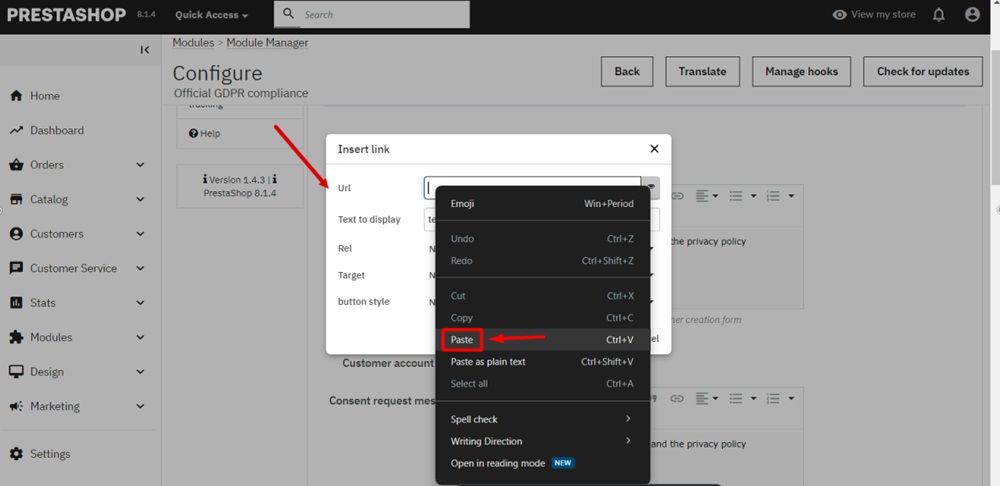Click the Modules puzzle icon
This screenshot has width=1000, height=486.
(17, 337)
